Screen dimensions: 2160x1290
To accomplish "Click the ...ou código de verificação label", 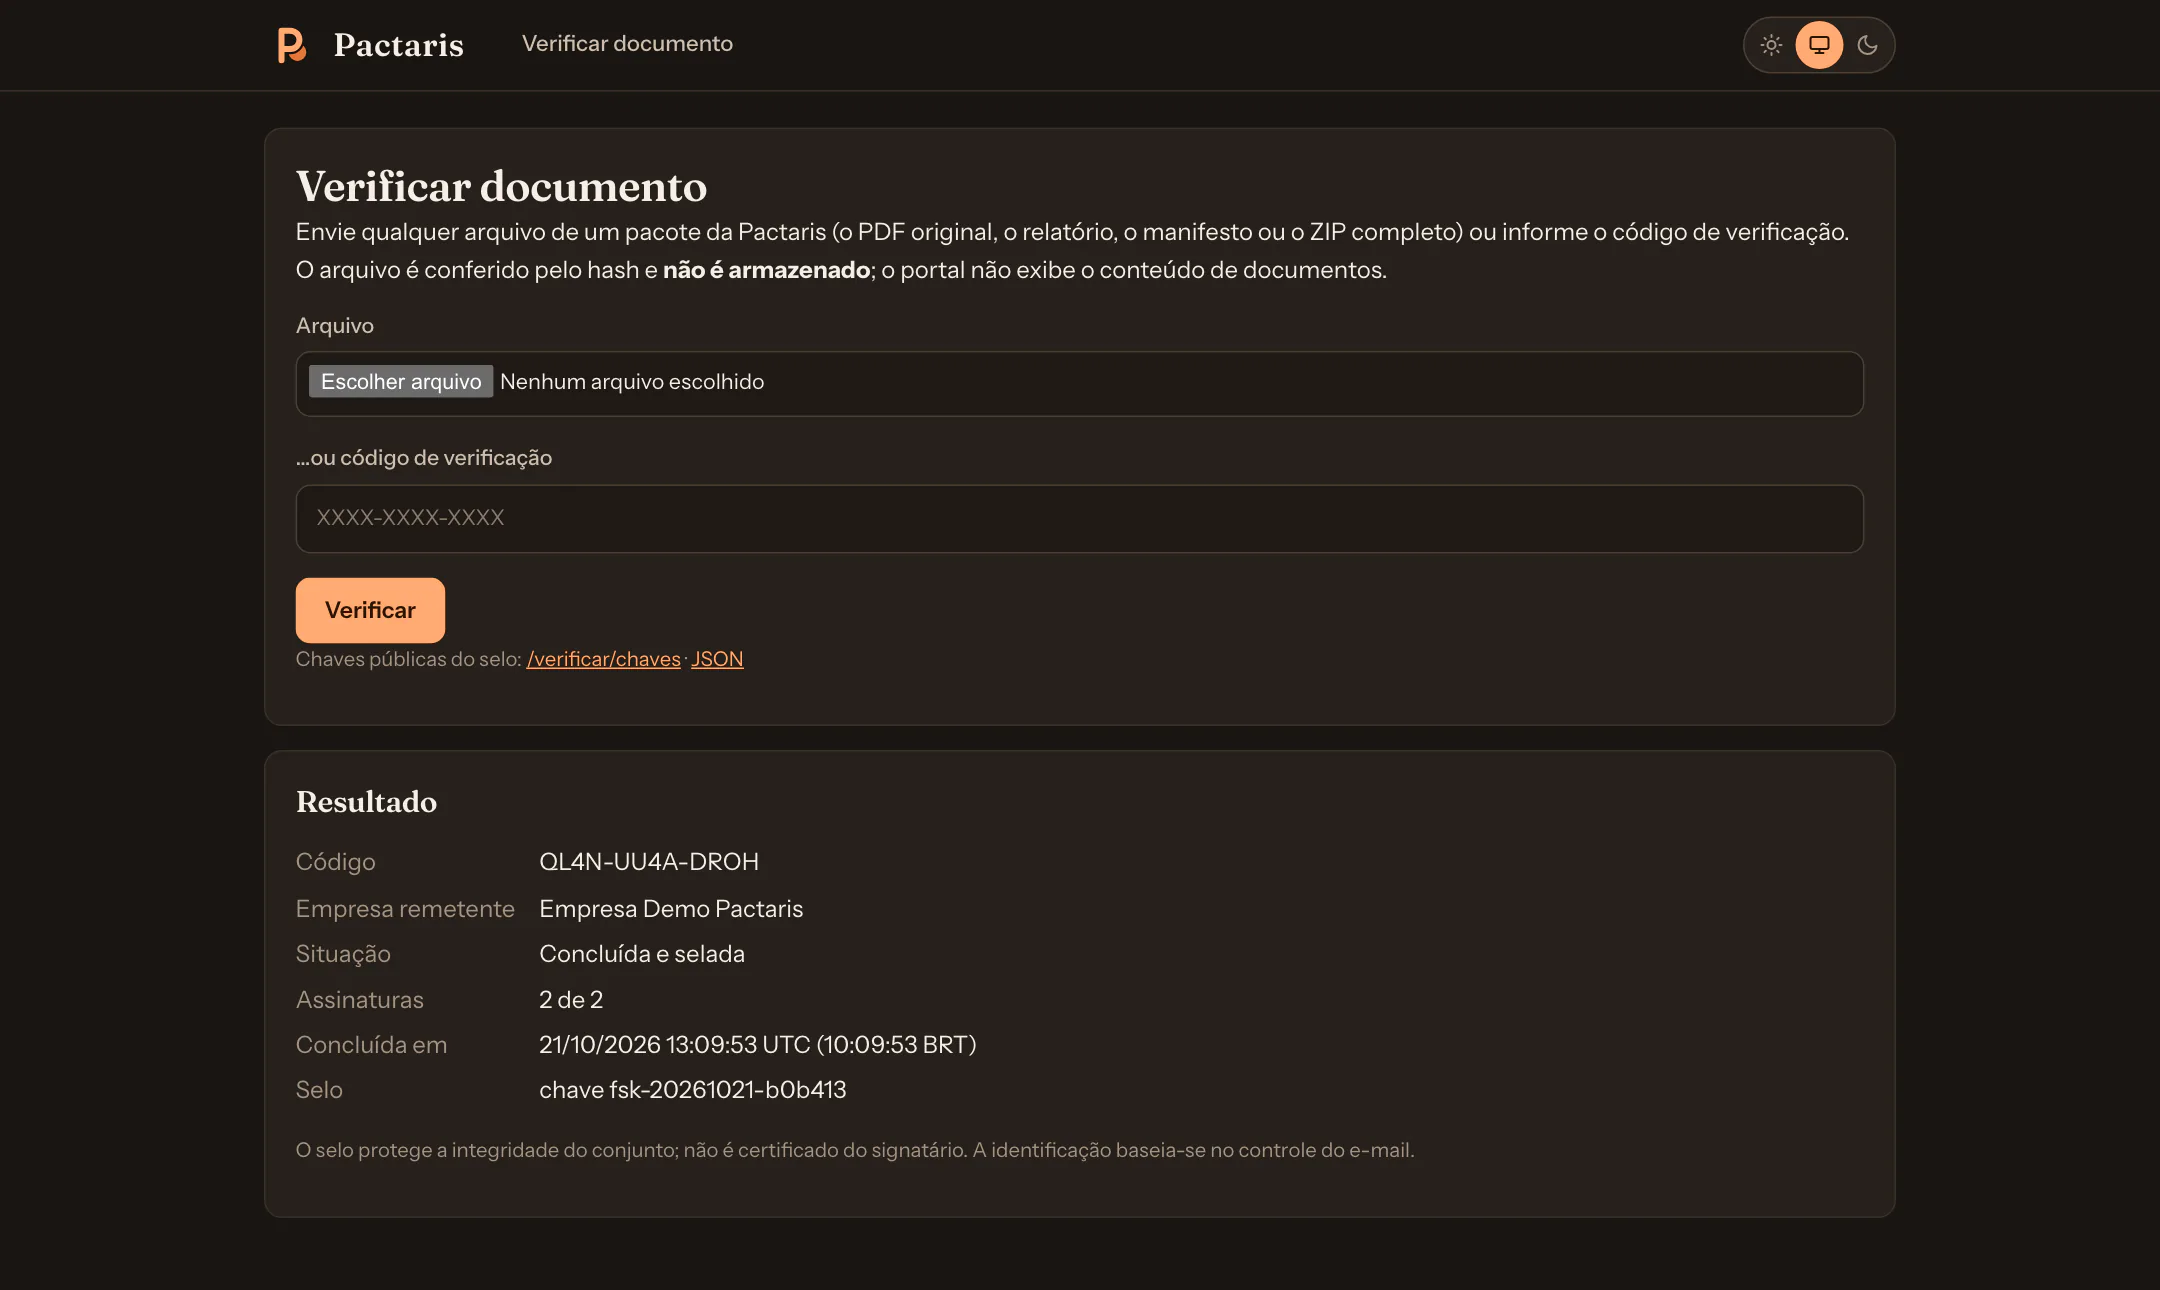I will pos(424,458).
